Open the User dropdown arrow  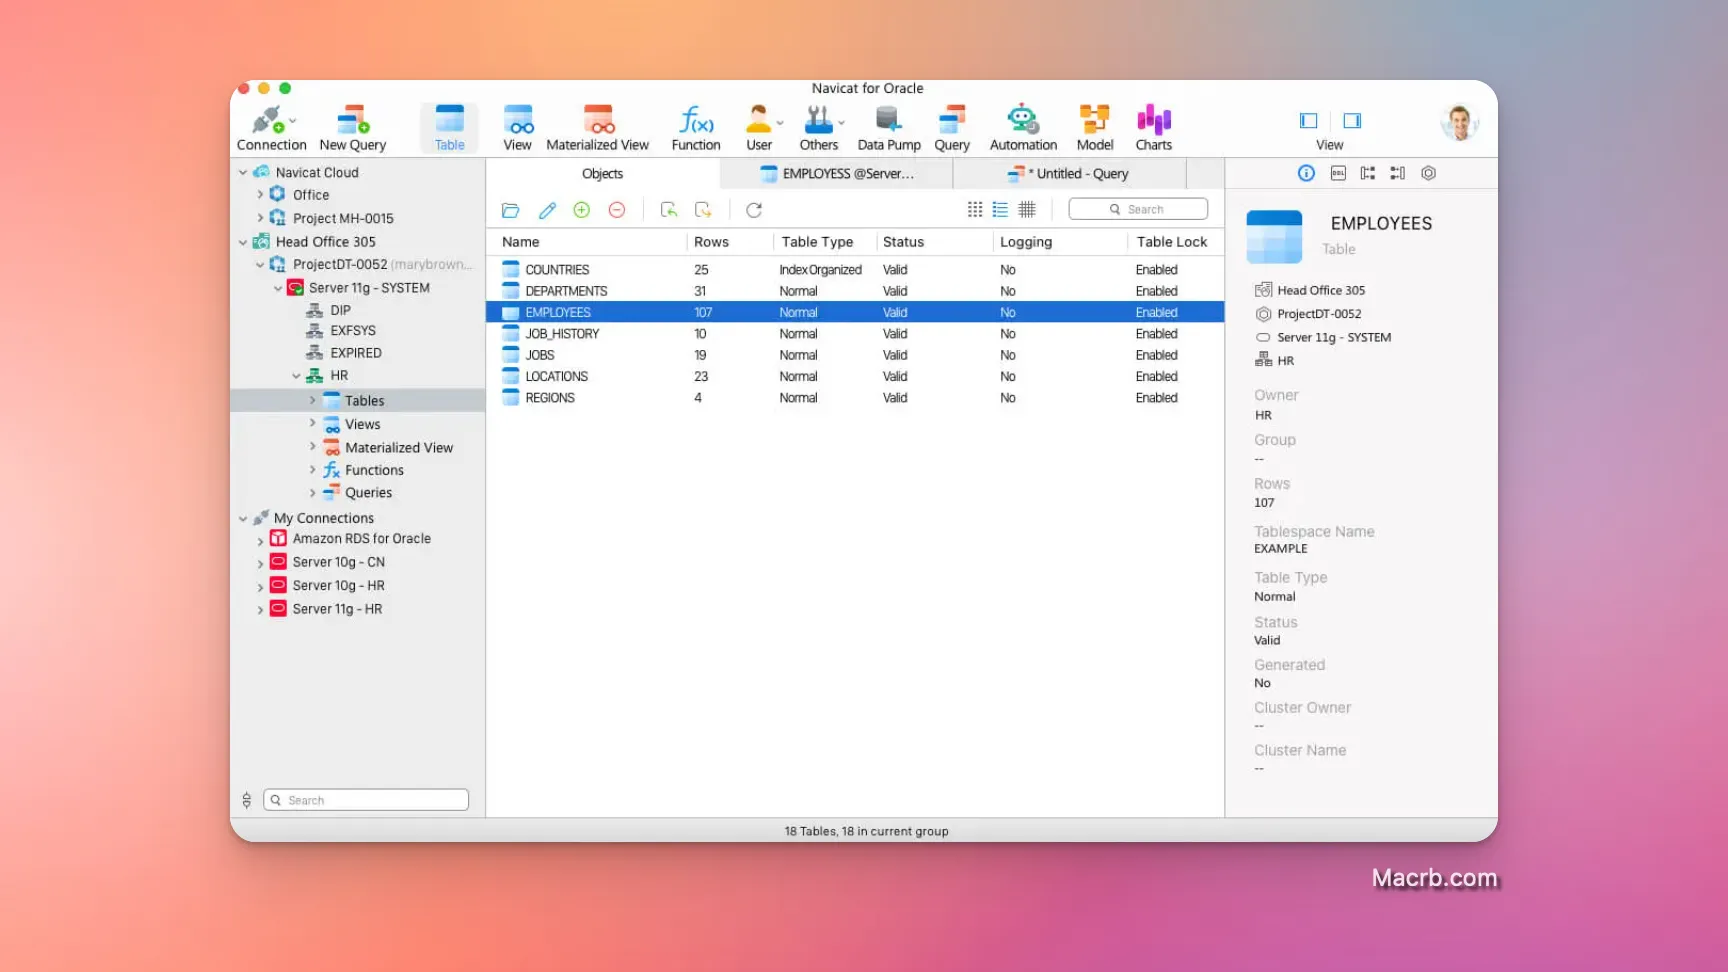click(x=780, y=123)
